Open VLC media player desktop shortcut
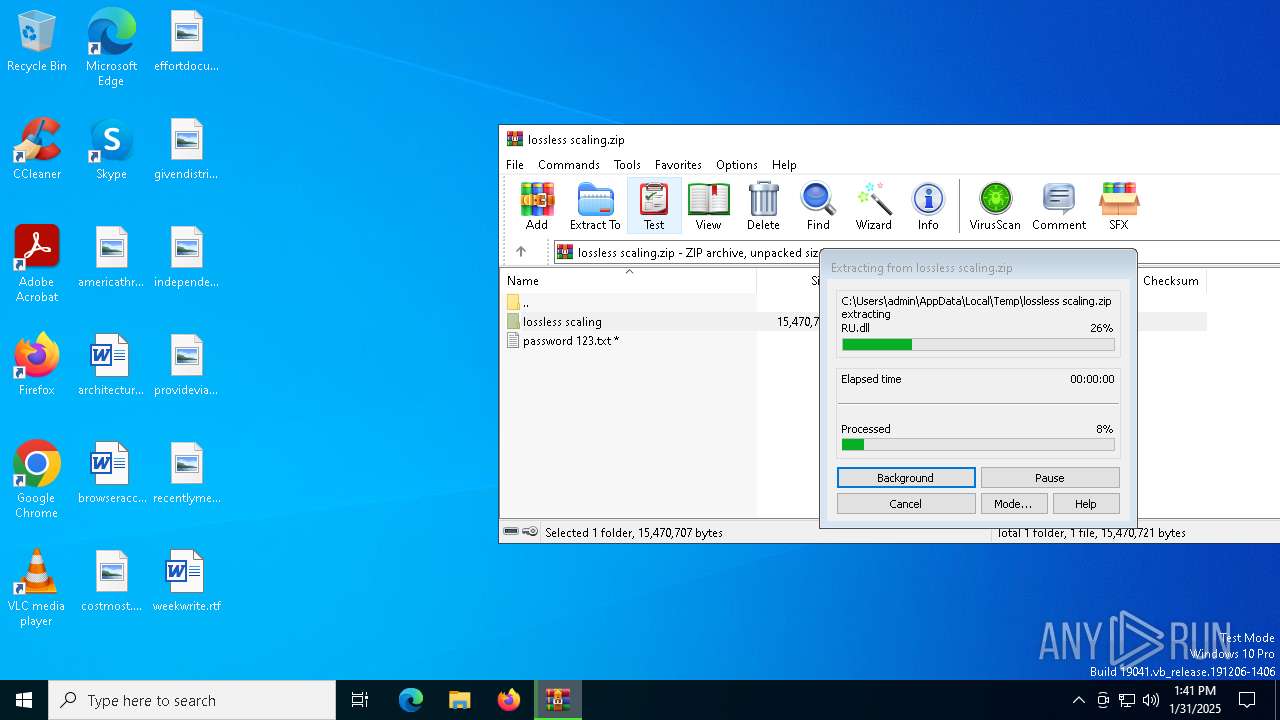 coord(37,588)
